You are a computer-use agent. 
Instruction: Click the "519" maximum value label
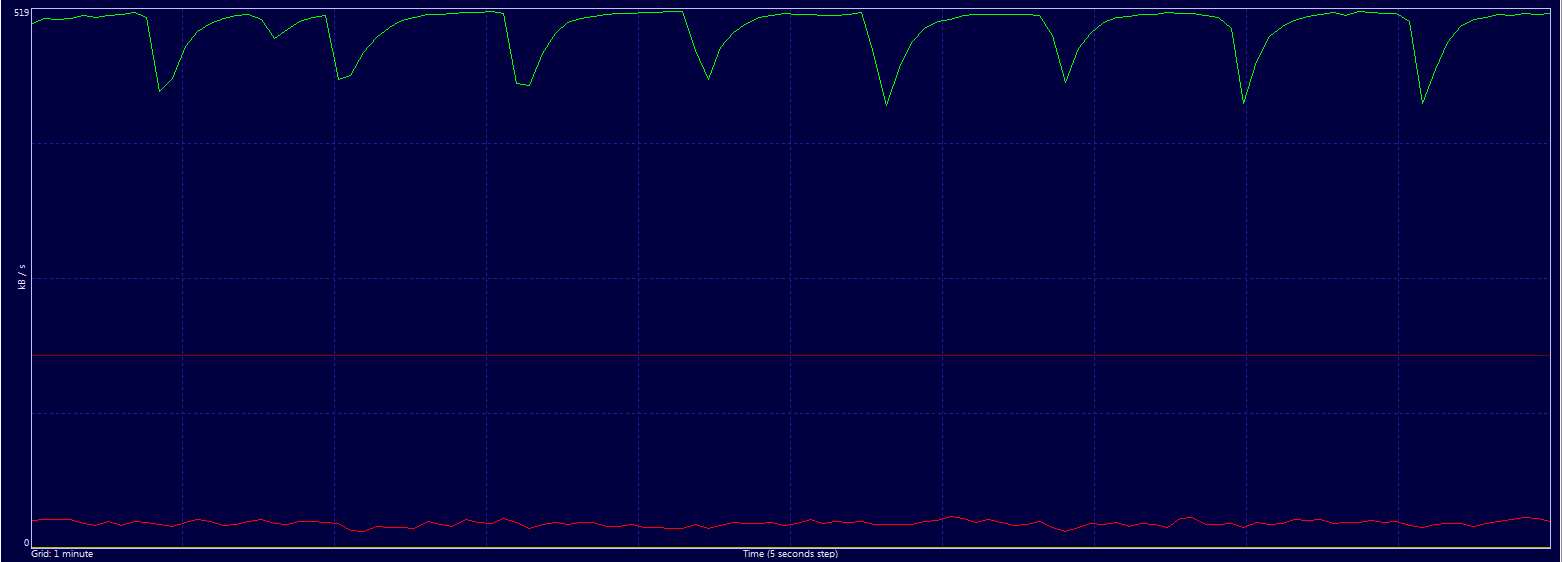20,10
